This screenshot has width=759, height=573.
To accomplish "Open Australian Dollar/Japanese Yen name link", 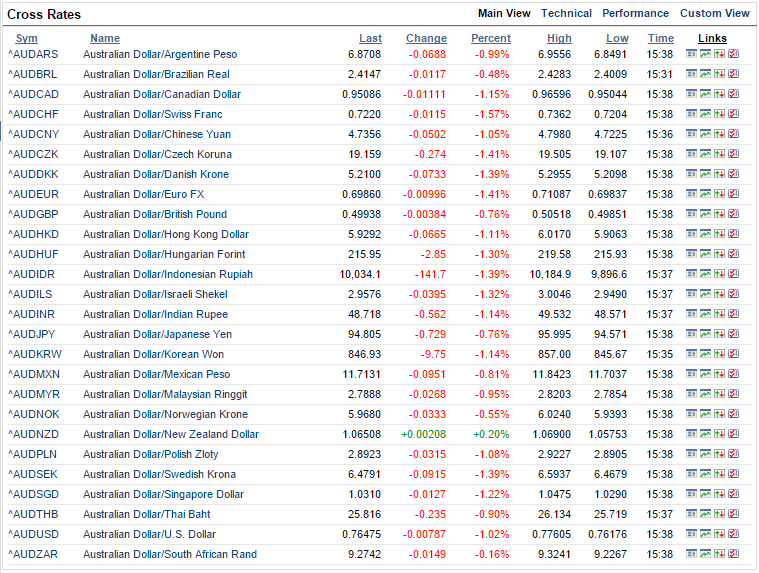I will coord(157,334).
